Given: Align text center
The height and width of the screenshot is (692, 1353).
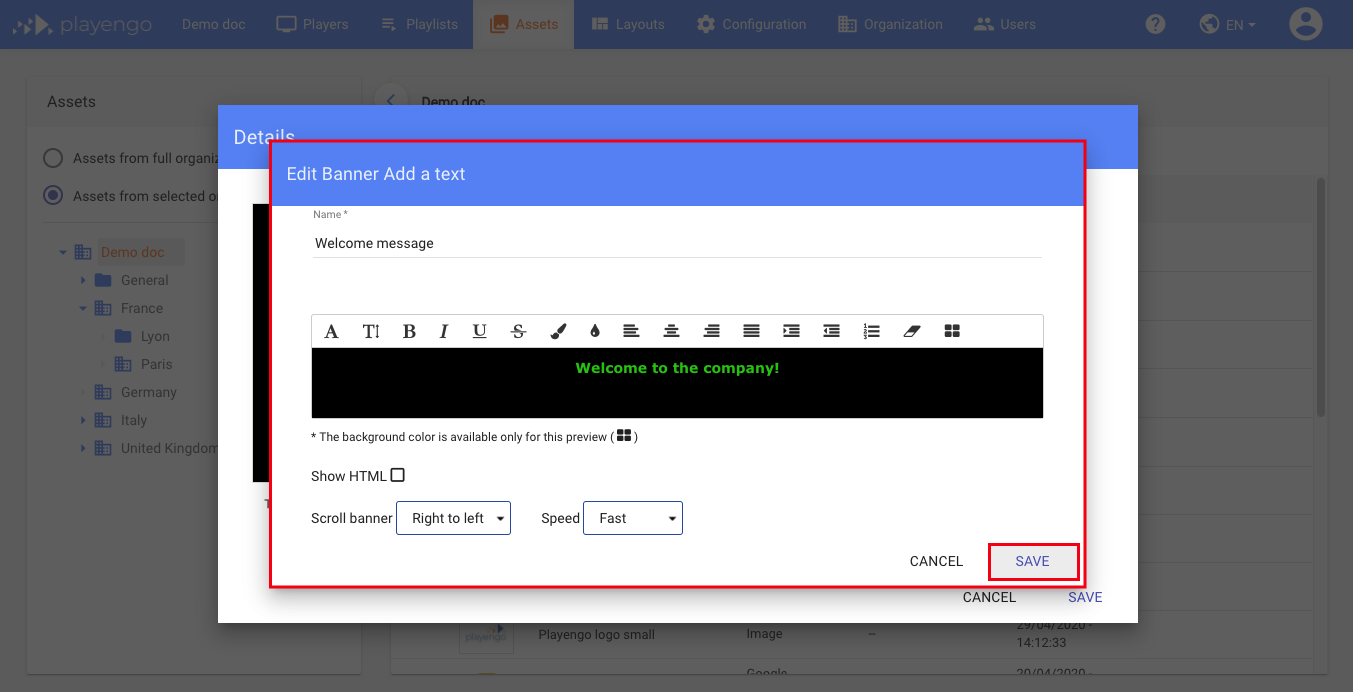Looking at the screenshot, I should 672,331.
